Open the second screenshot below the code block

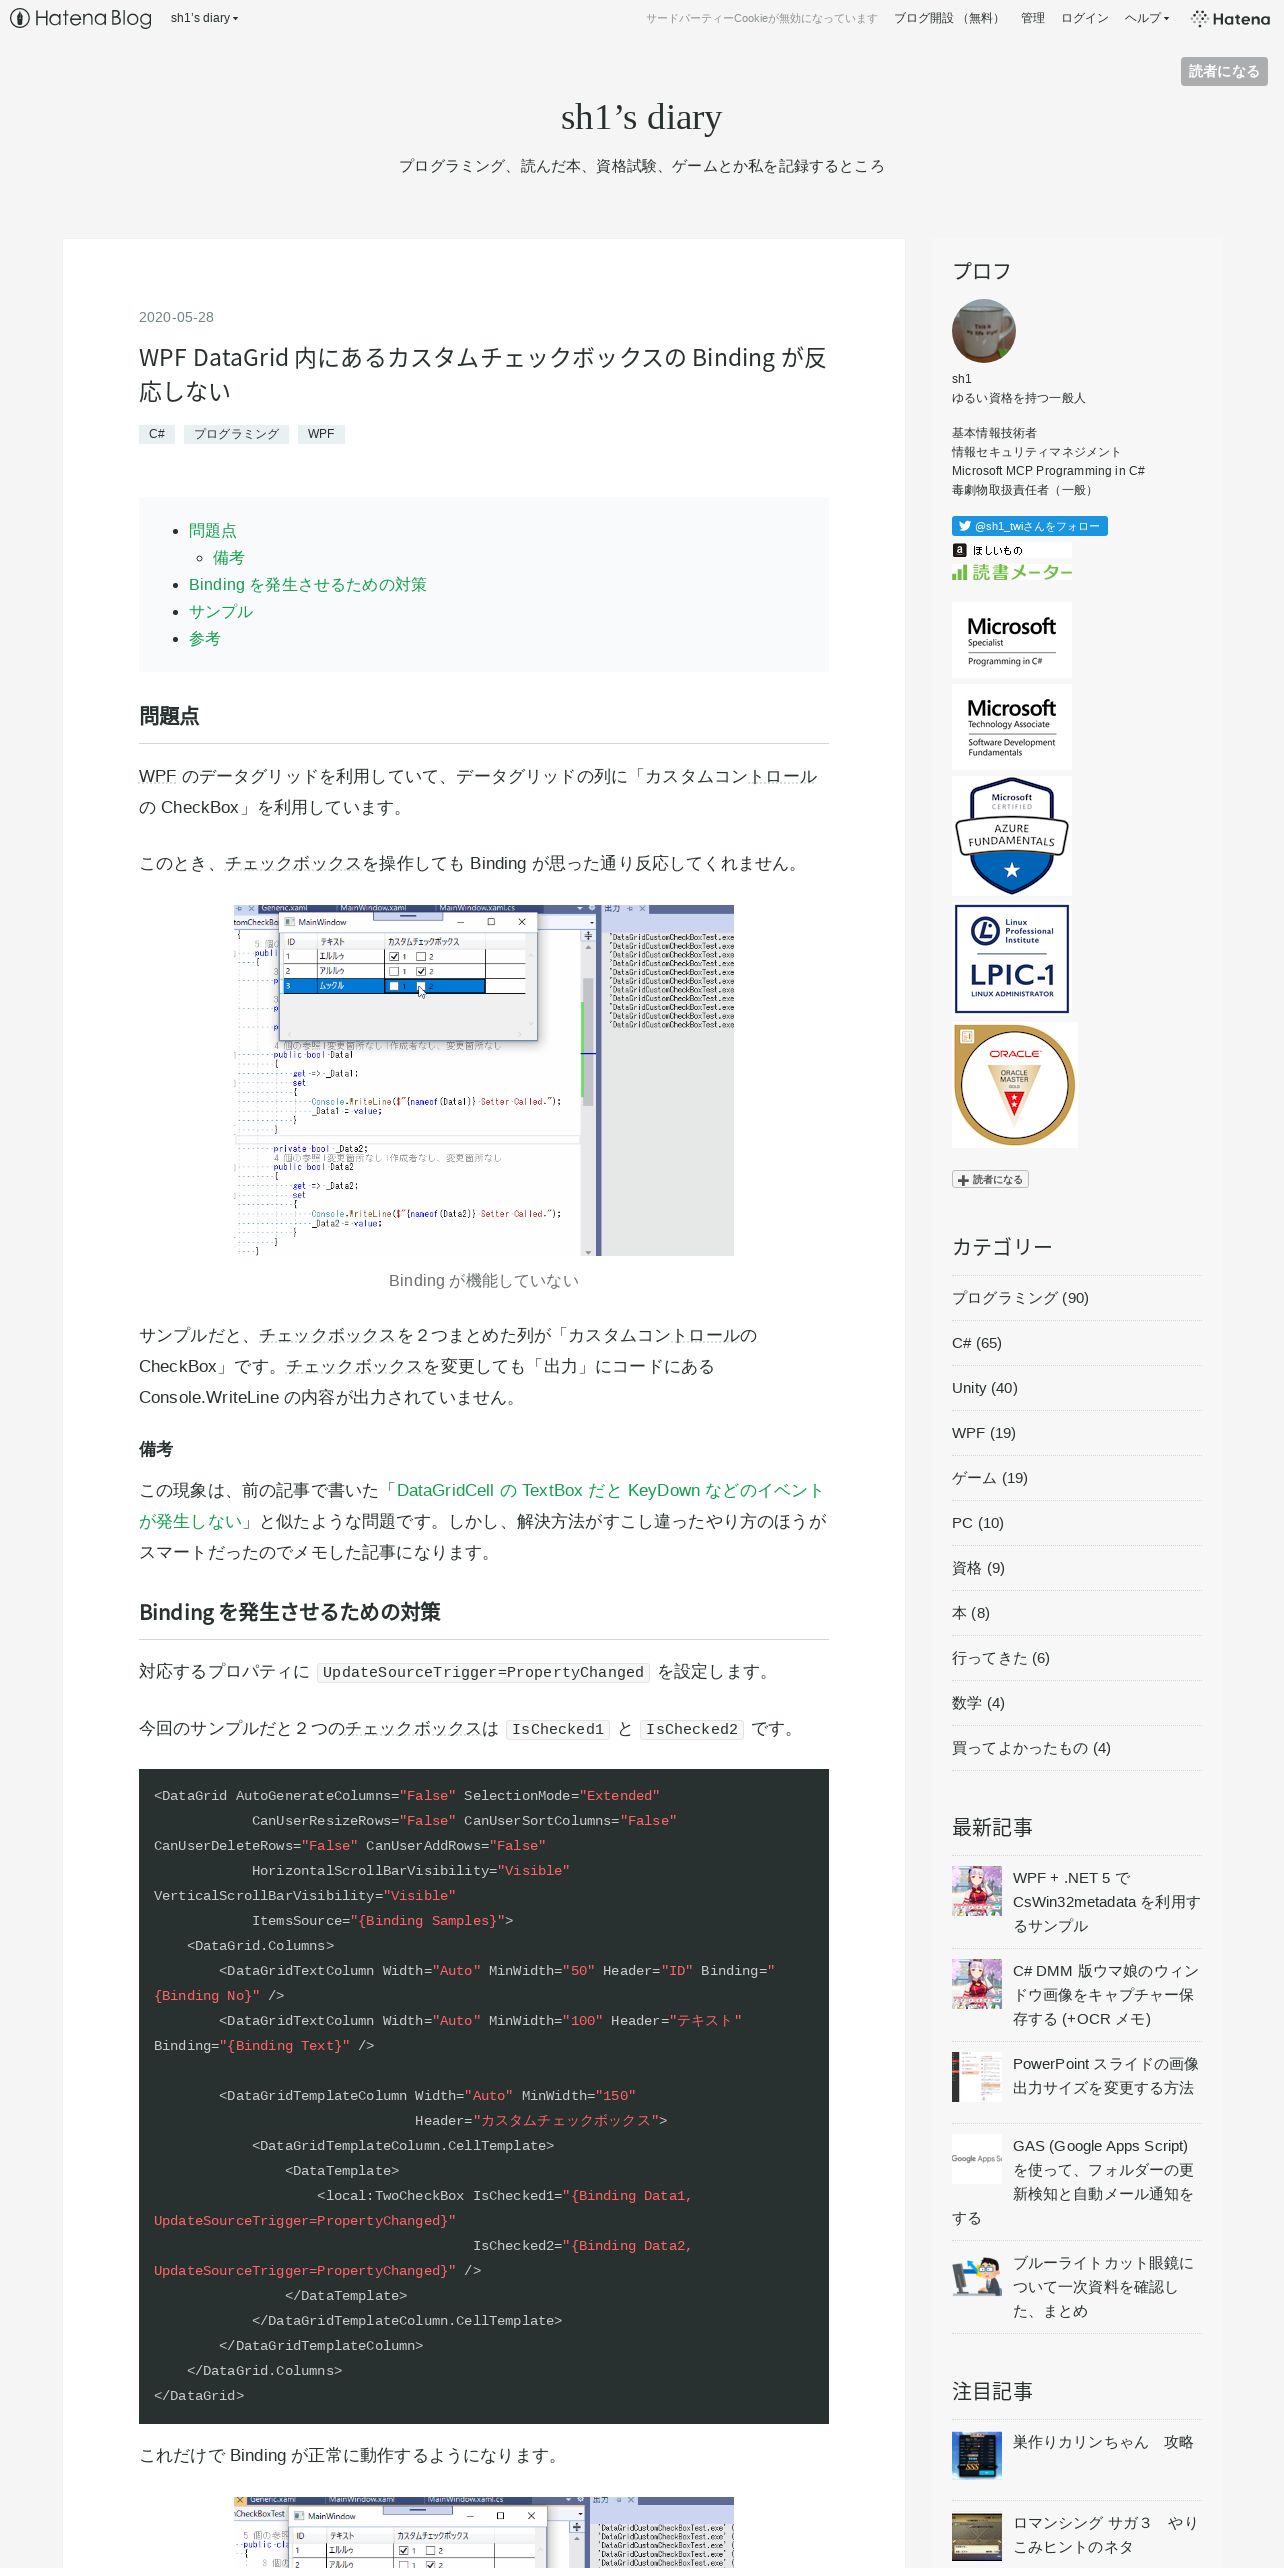(x=484, y=2532)
